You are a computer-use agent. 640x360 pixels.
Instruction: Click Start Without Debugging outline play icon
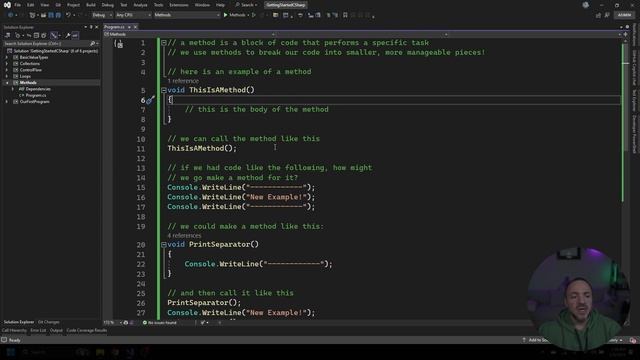[253, 15]
